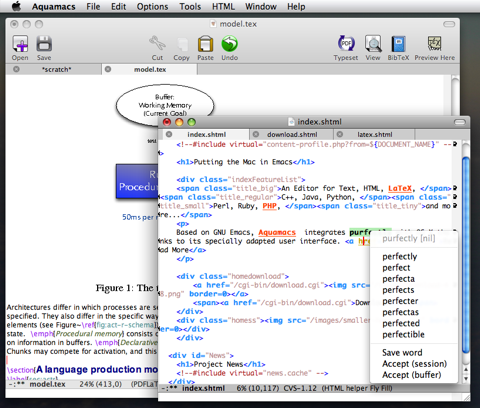Click the model.tex mode line at the bottom
This screenshot has width=480, height=408.
coord(82,384)
